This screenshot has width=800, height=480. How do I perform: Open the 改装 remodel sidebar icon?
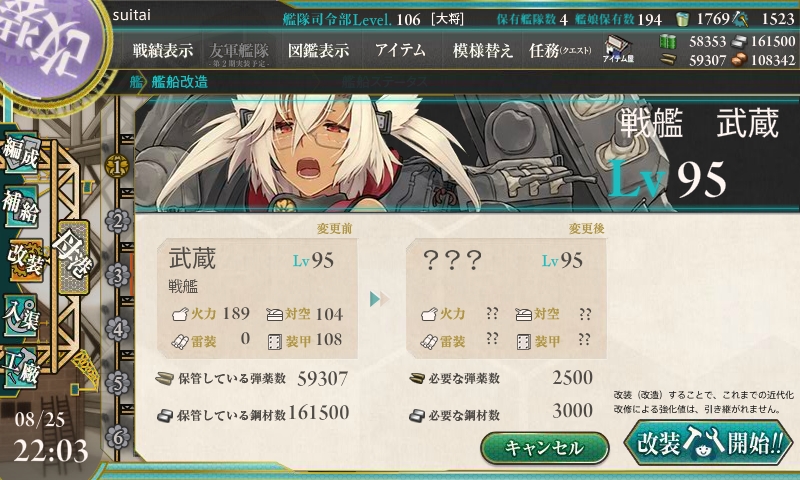24,260
